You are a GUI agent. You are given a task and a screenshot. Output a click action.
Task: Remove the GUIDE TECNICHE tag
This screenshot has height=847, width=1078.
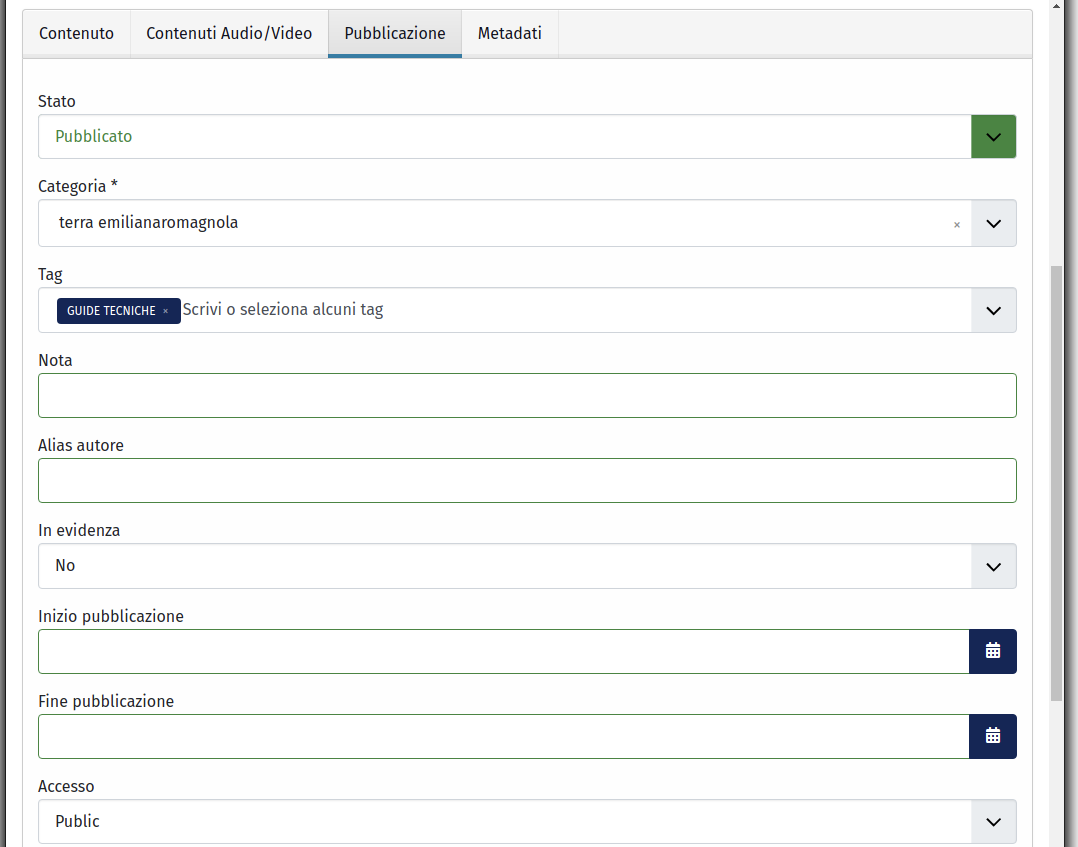(x=166, y=311)
